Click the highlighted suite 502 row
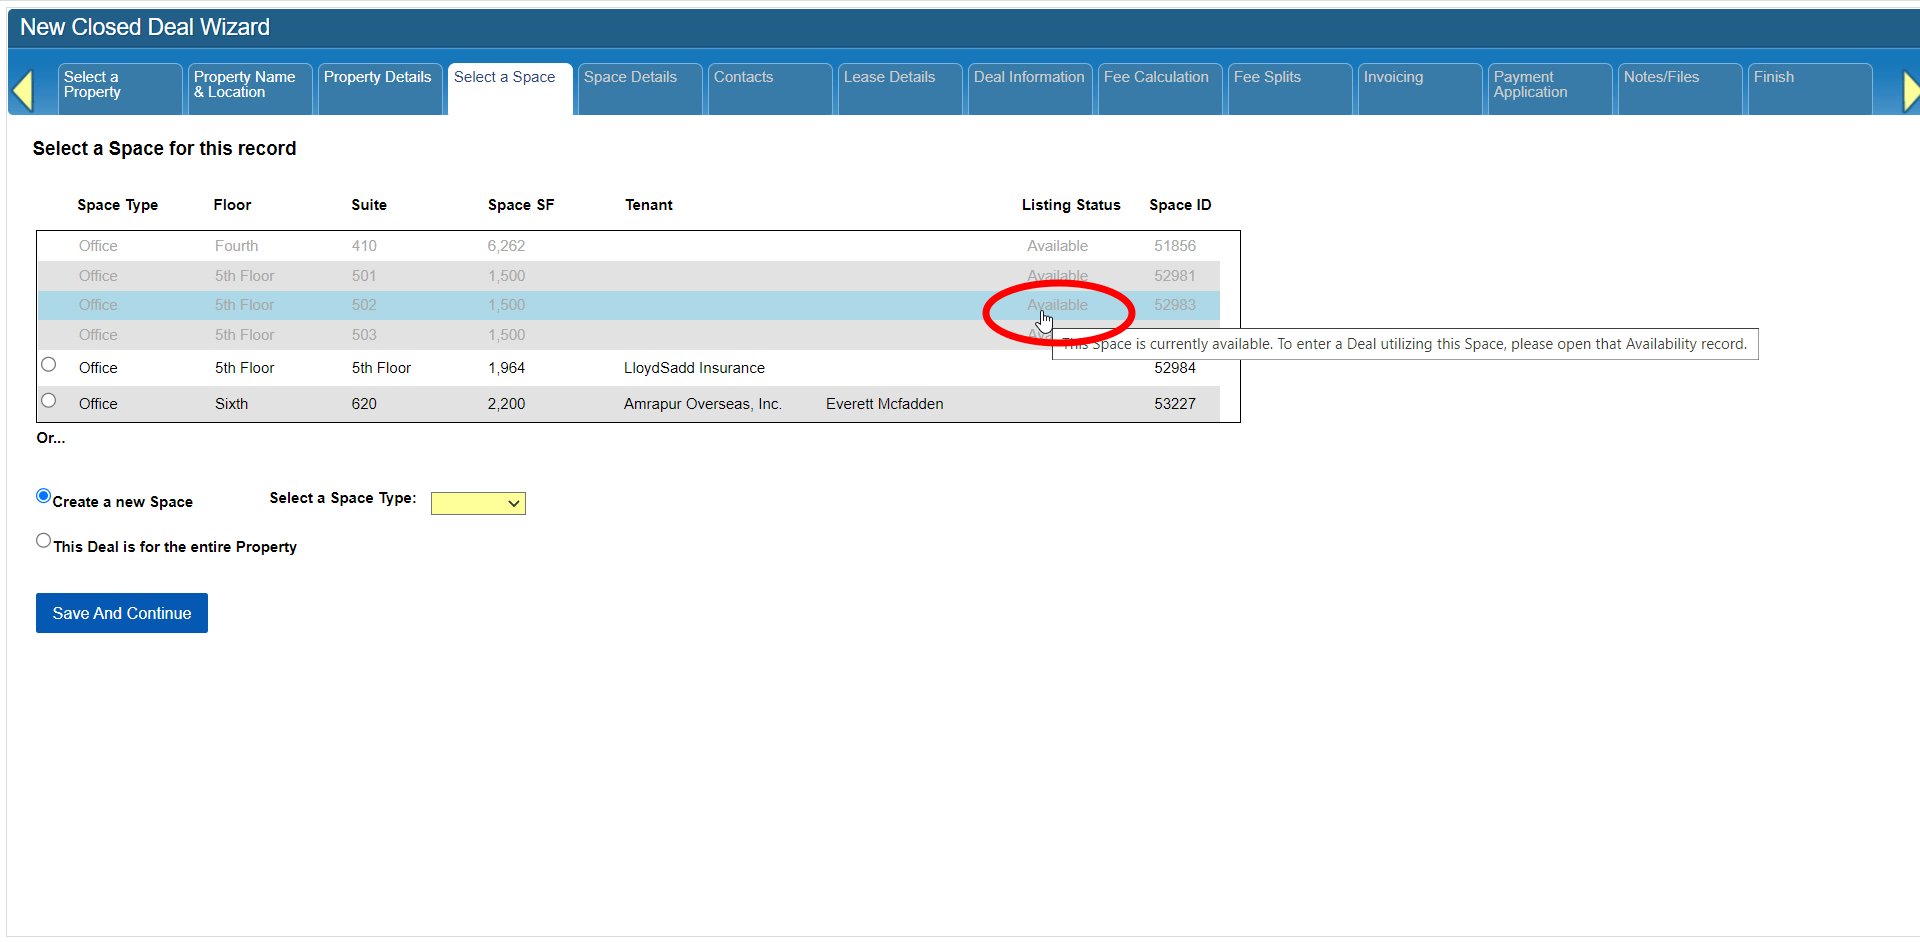The width and height of the screenshot is (1920, 942). pyautogui.click(x=600, y=305)
